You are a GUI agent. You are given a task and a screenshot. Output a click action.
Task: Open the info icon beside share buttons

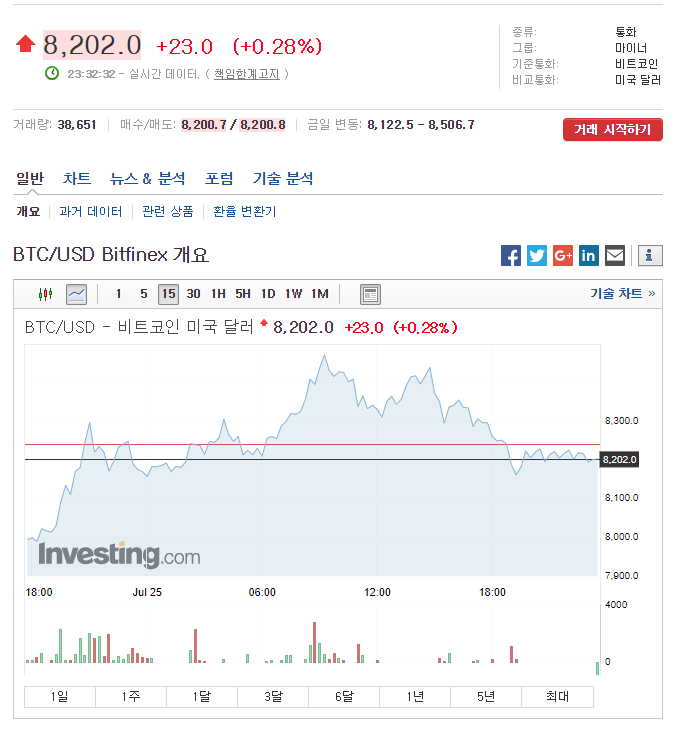[649, 255]
